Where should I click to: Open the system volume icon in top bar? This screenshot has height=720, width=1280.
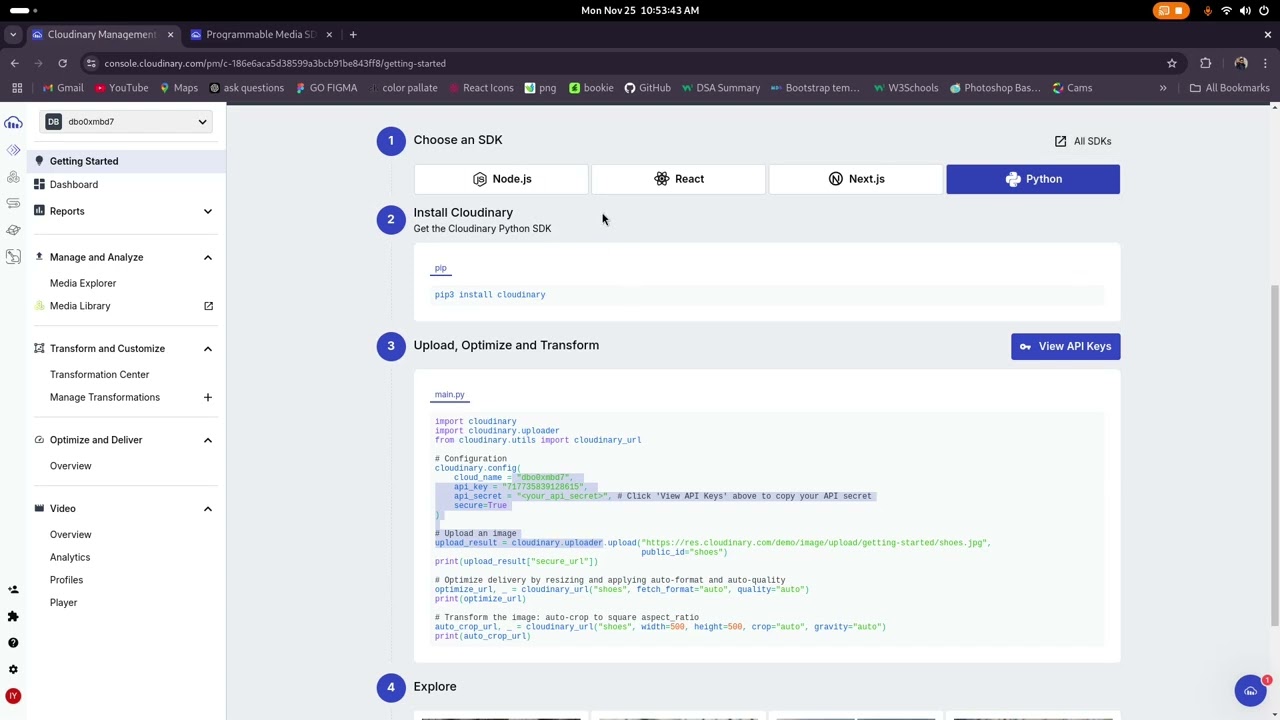click(x=1245, y=10)
